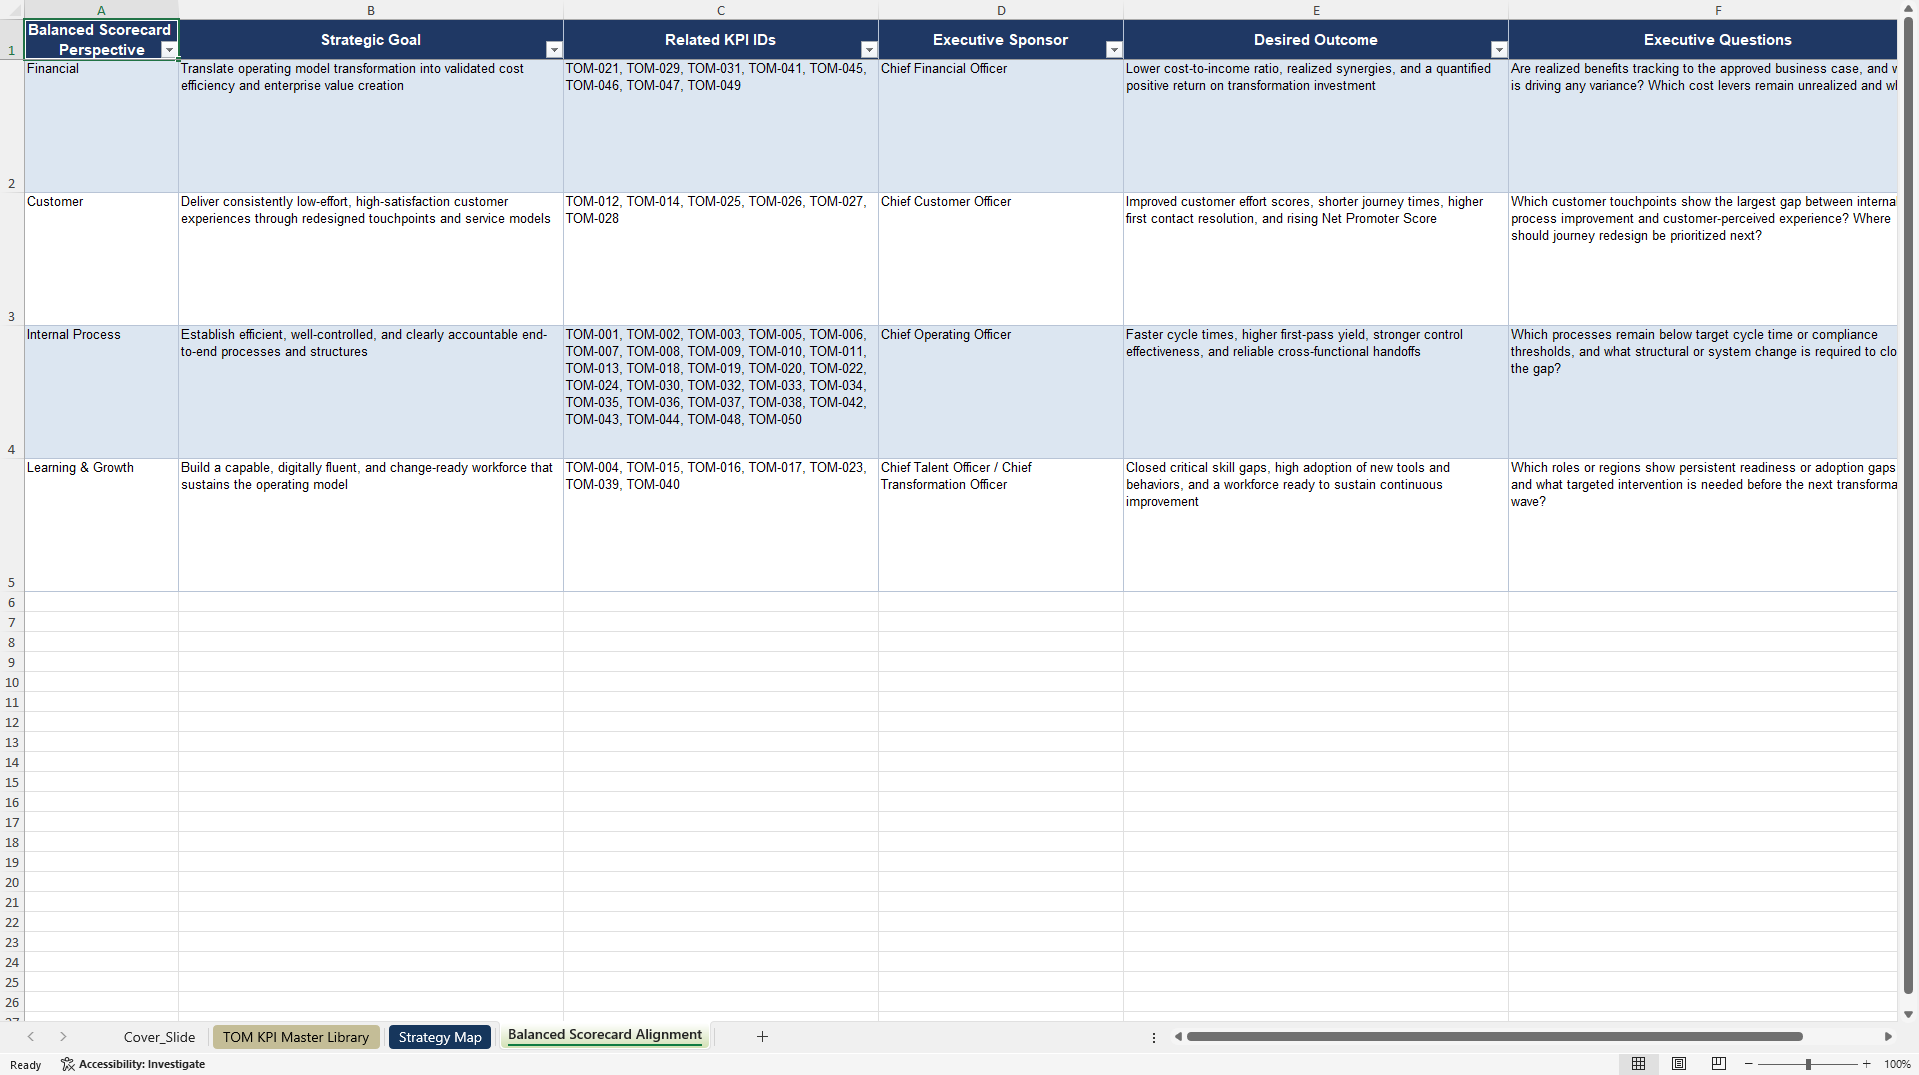1919x1075 pixels.
Task: Click KPI IDs cell starting TOM-012
Action: click(721, 259)
